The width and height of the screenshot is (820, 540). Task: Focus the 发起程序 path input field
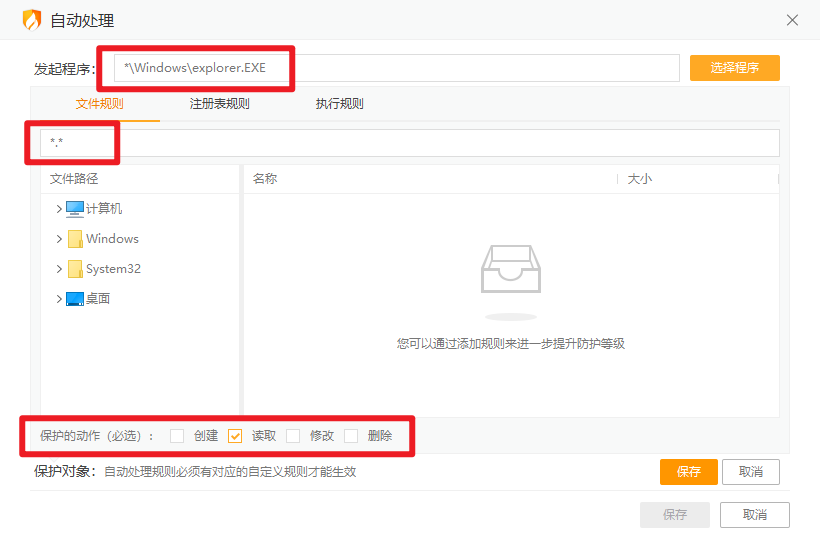click(x=397, y=68)
